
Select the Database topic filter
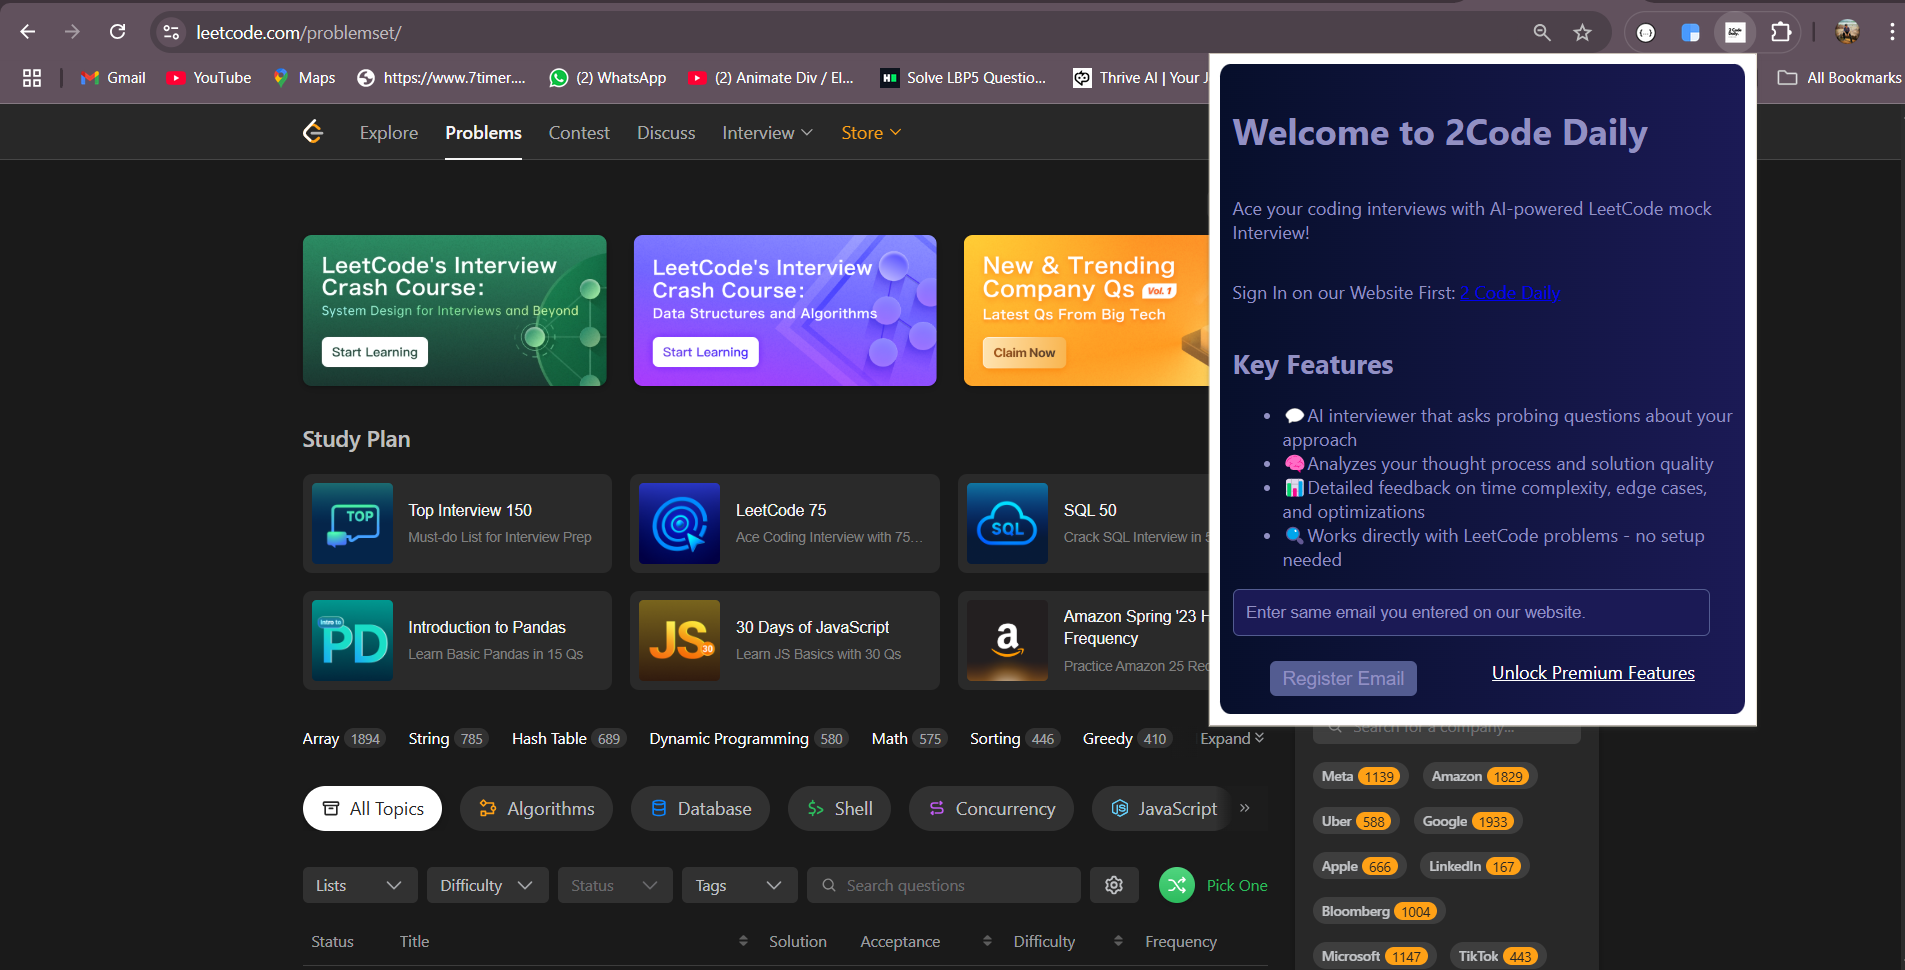(700, 808)
